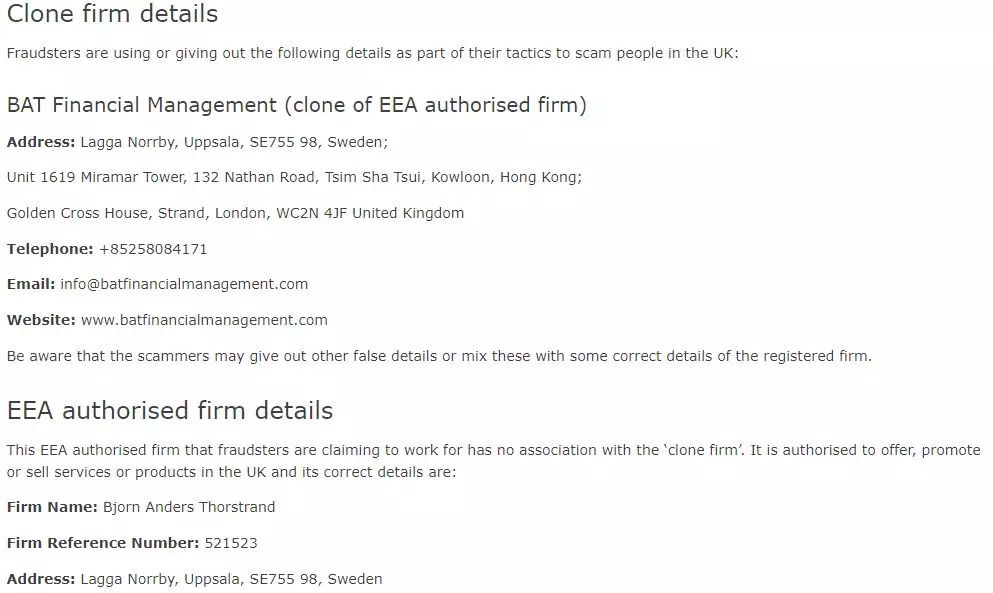Click the last 'Address:' label at bottom
993x593 pixels.
[x=41, y=579]
